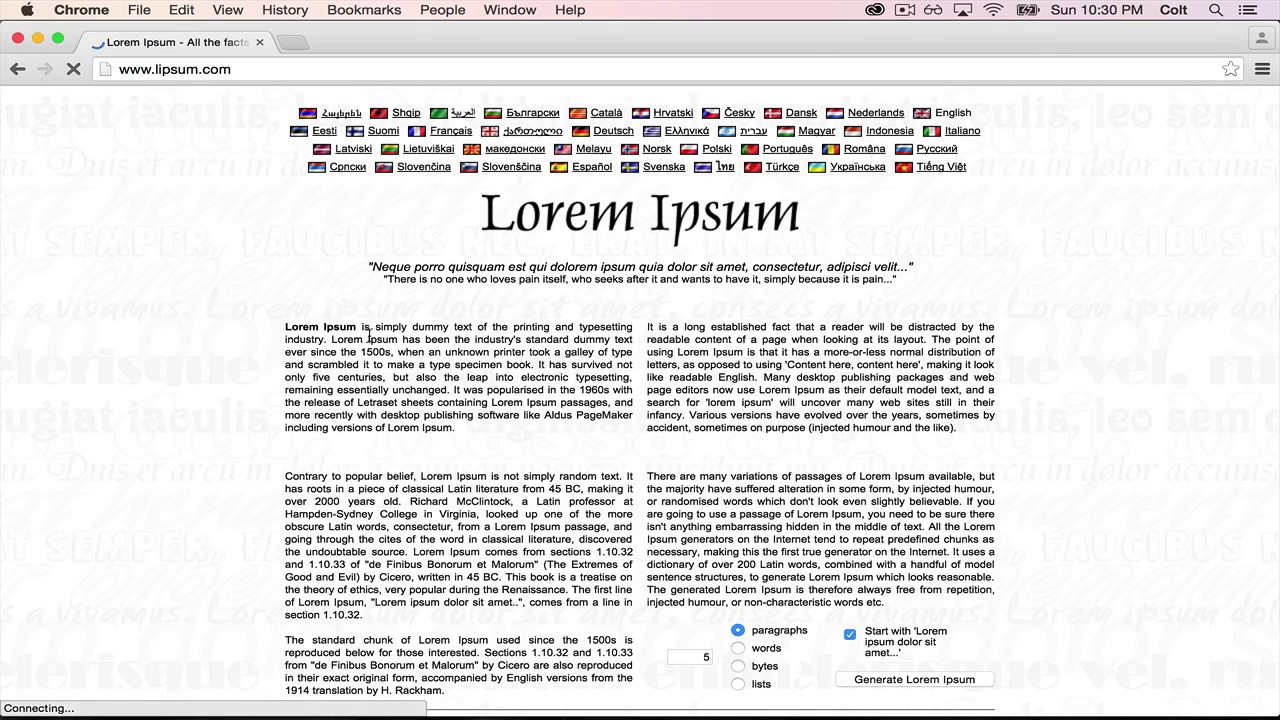
Task: Switch language to Hrvatski
Action: pos(673,113)
